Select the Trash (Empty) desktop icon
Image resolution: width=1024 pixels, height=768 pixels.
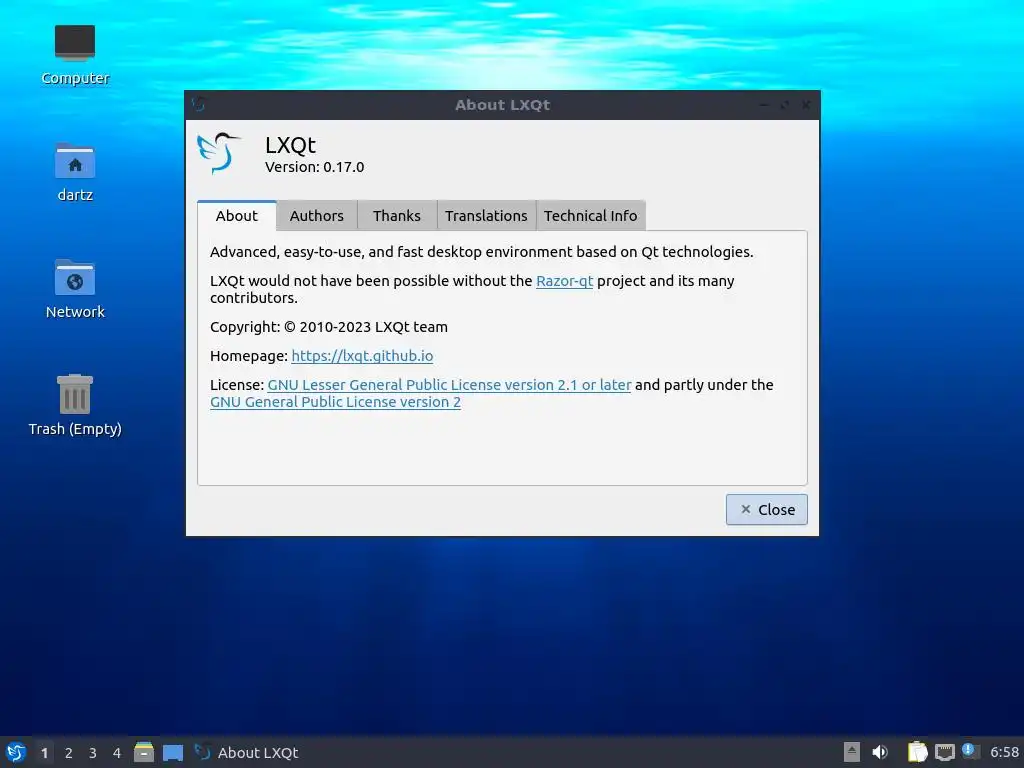coord(75,405)
